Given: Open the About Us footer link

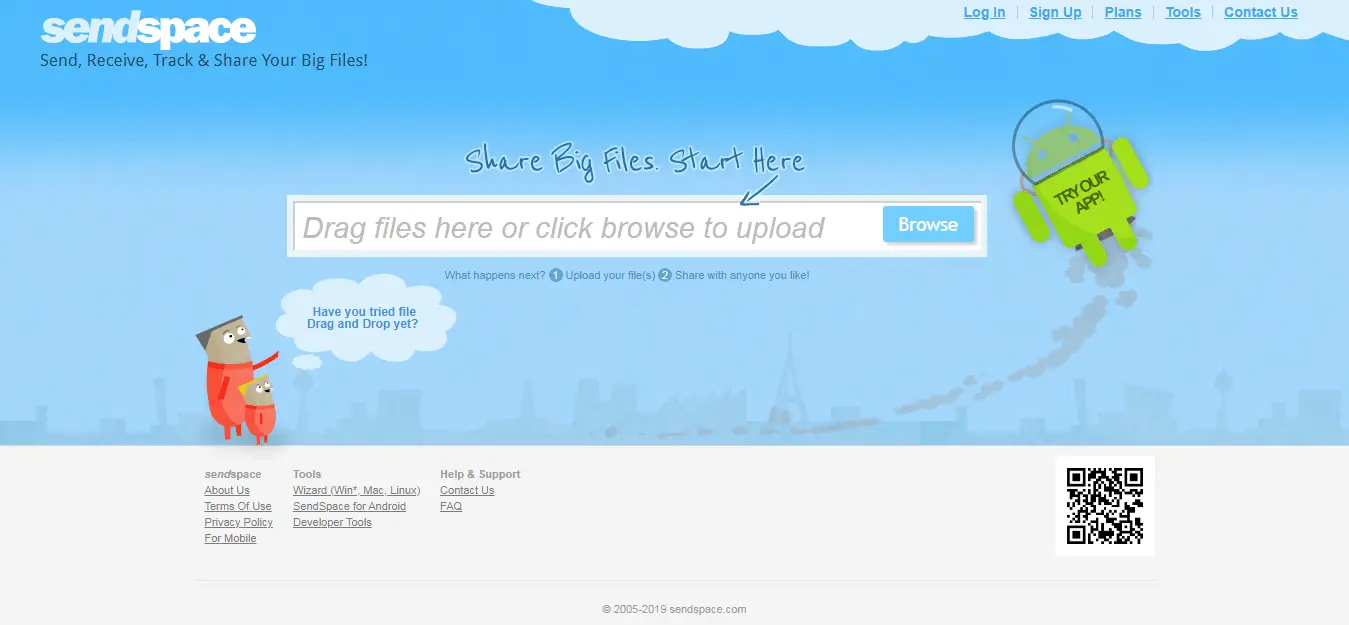Looking at the screenshot, I should coord(227,490).
